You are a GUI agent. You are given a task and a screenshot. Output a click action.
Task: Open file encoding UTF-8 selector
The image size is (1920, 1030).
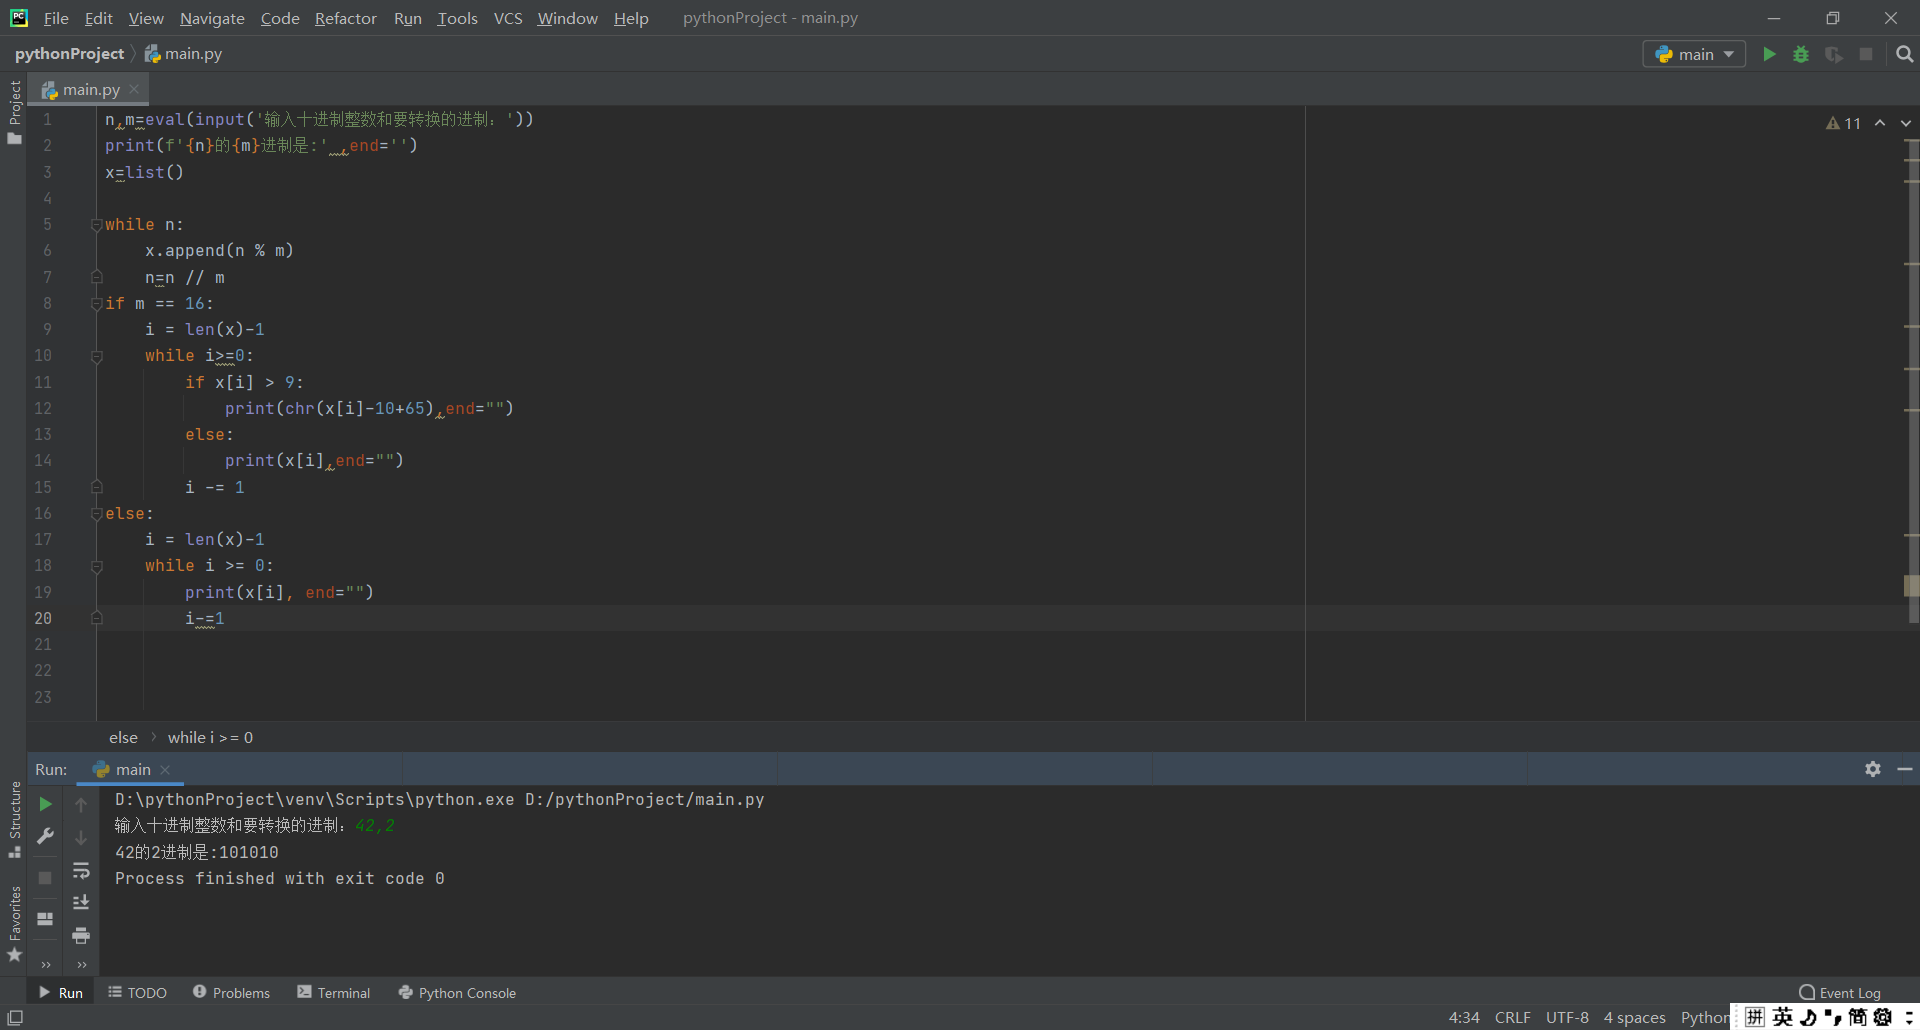point(1567,1017)
